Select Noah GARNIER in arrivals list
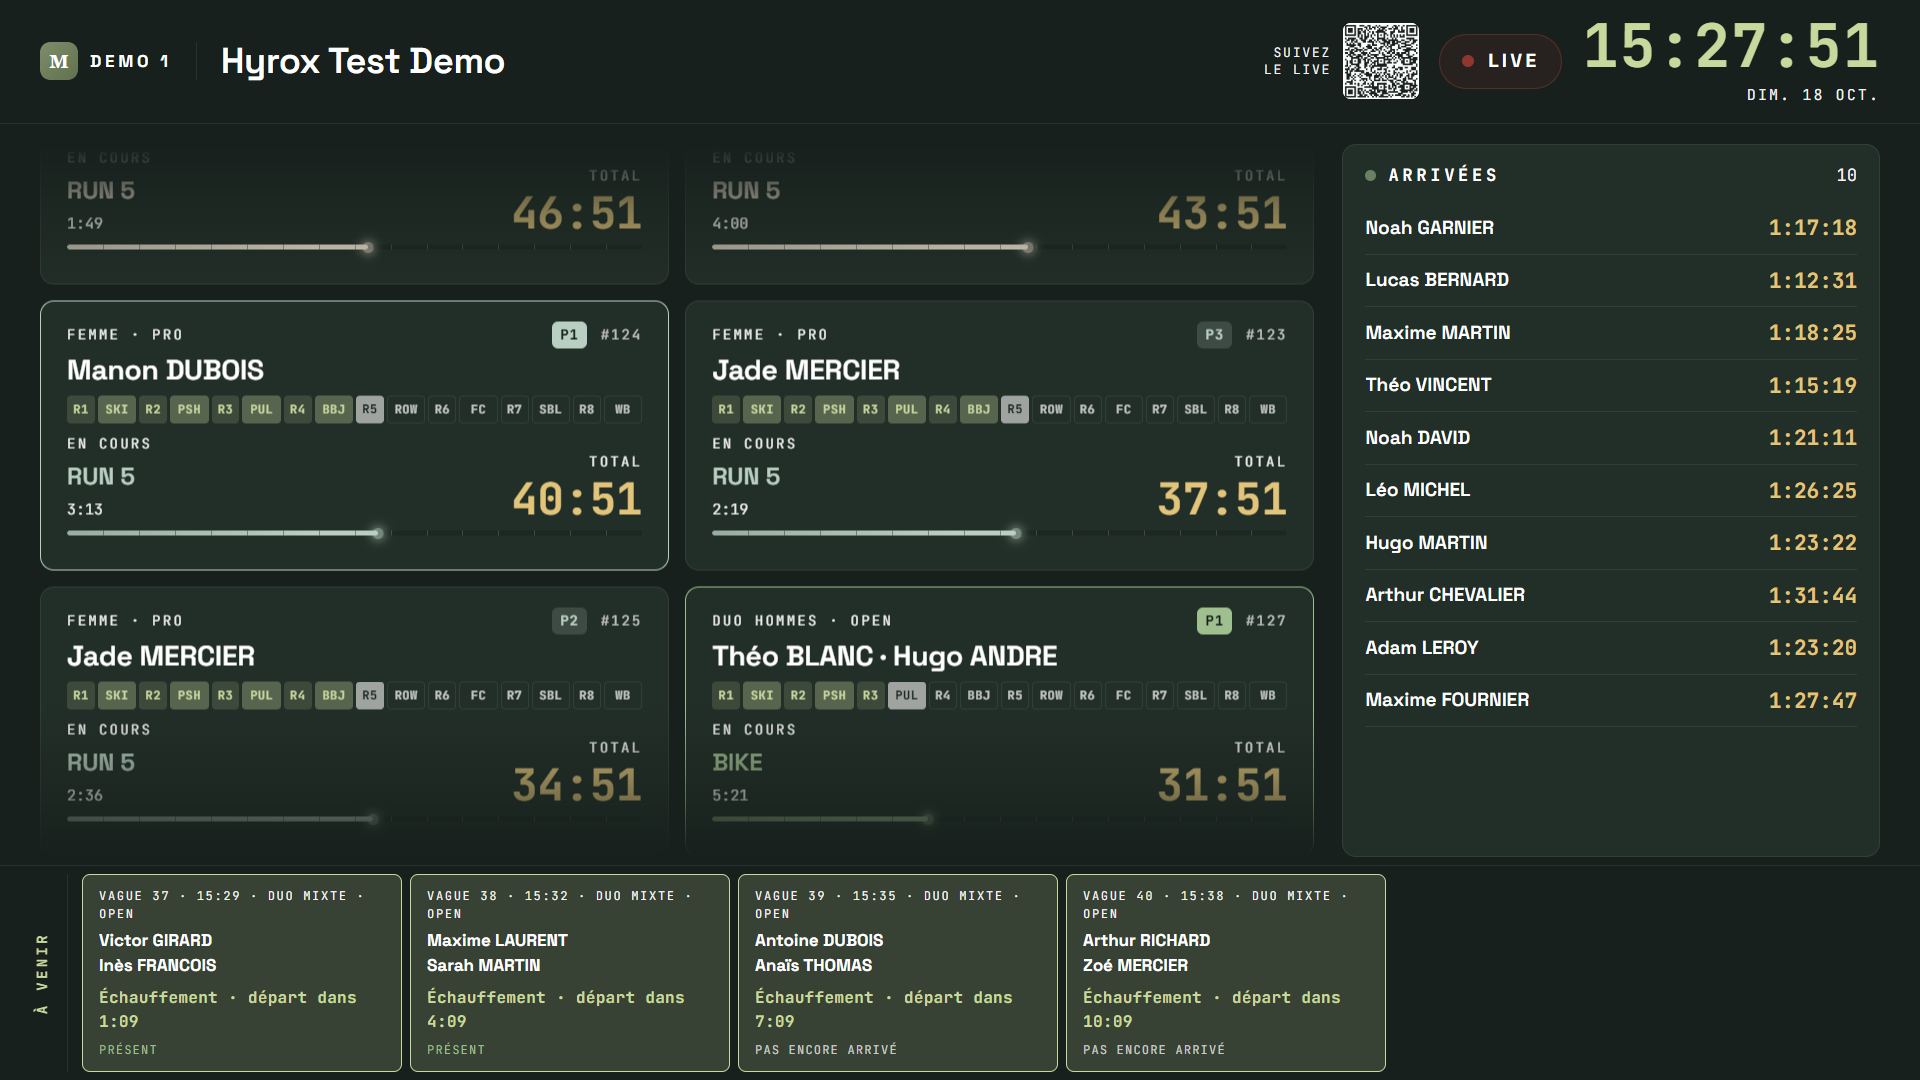The image size is (1920, 1080). pos(1611,228)
